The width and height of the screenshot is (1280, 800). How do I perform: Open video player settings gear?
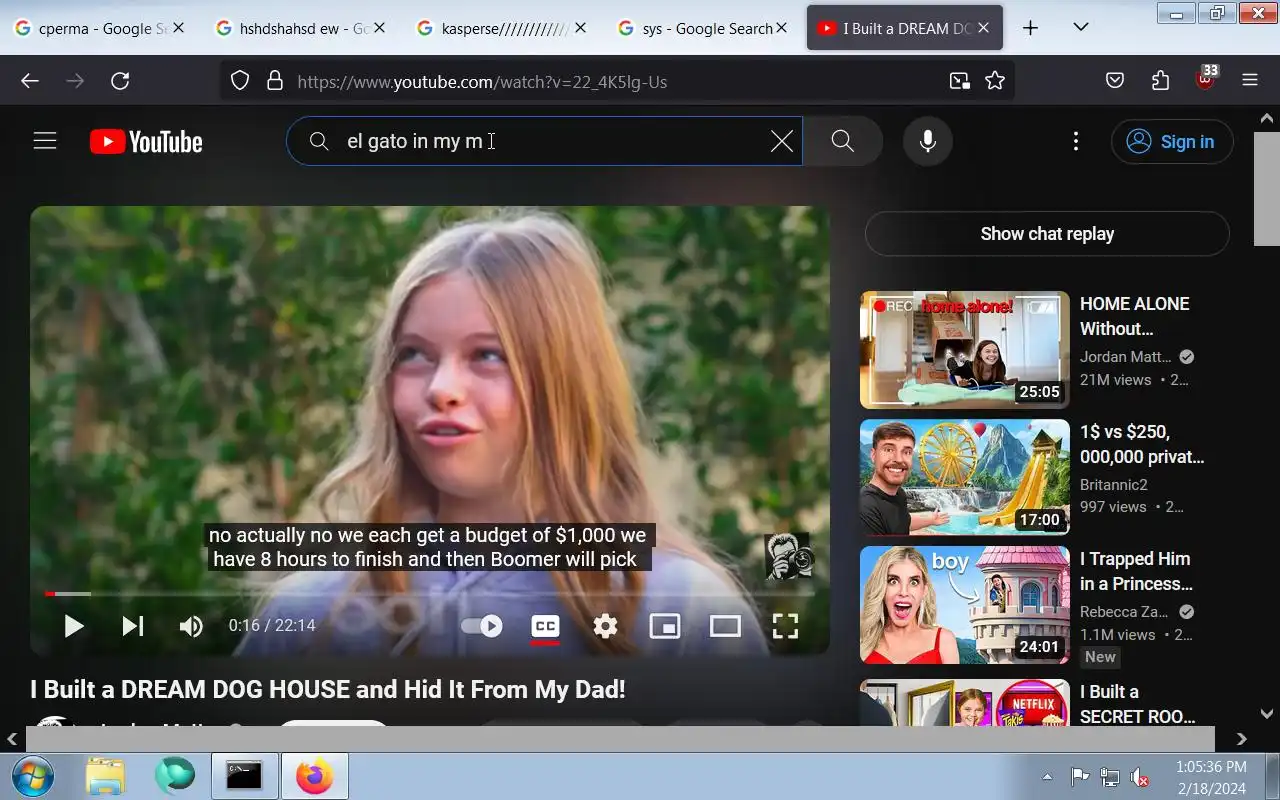605,626
